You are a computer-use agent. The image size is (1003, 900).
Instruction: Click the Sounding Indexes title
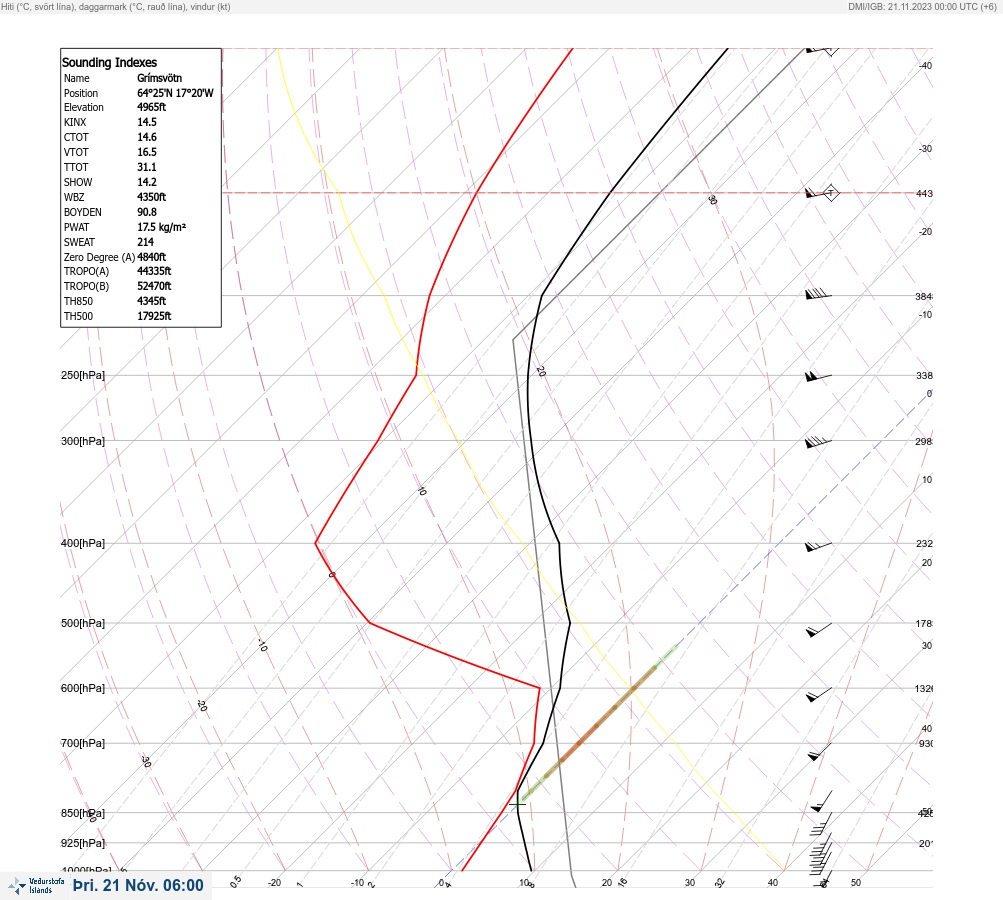point(109,62)
